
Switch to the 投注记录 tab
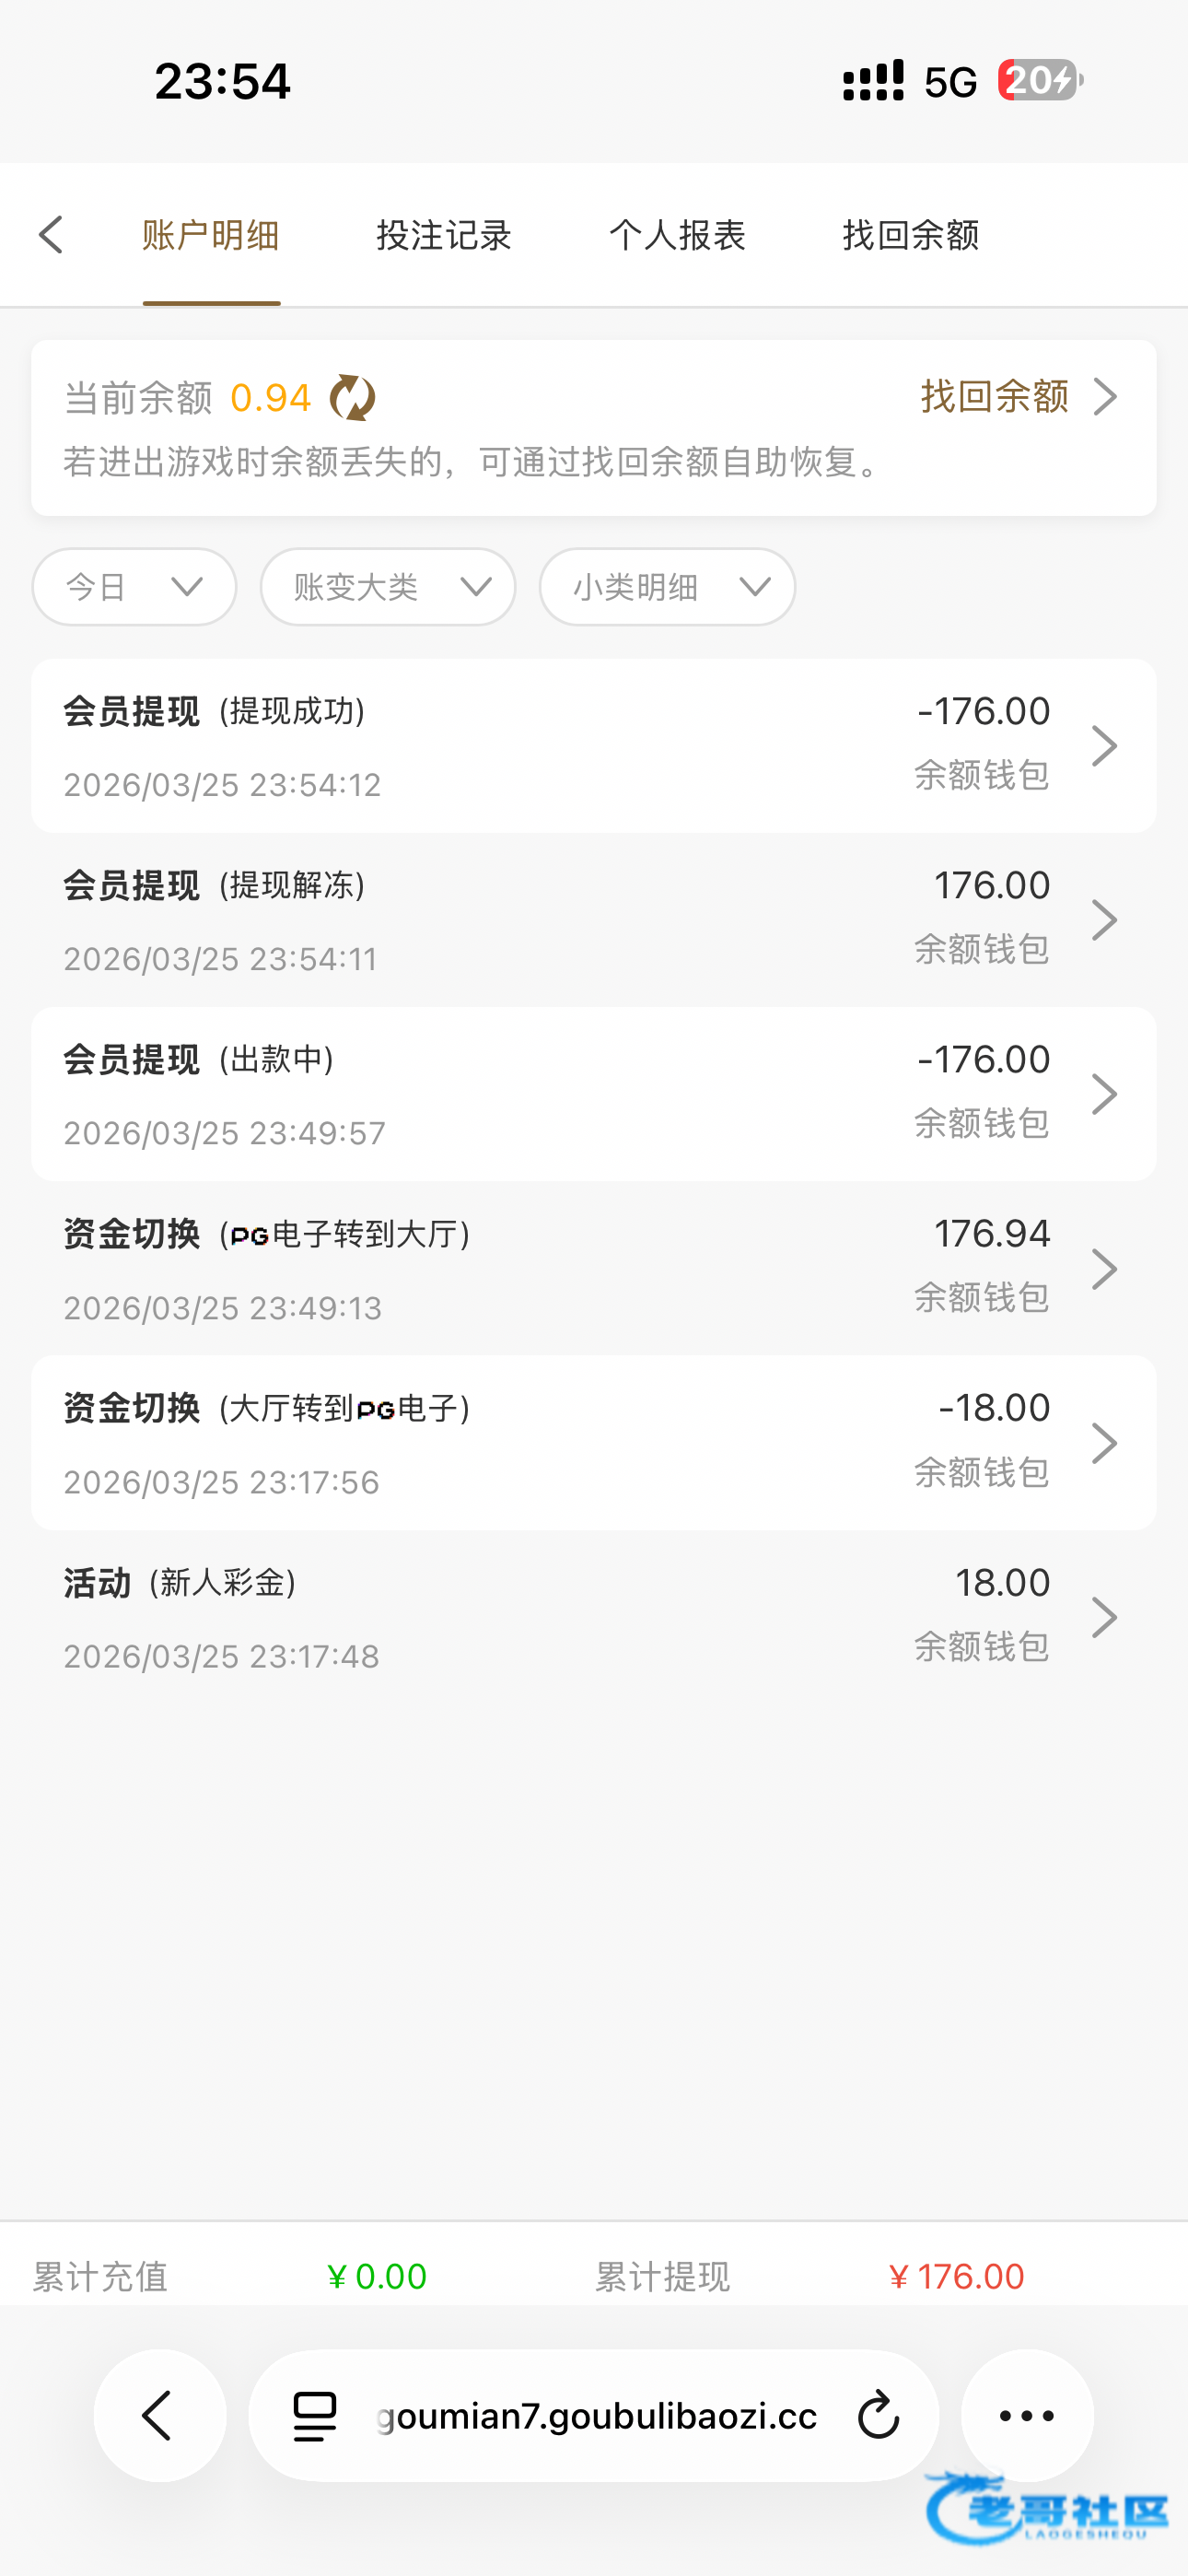click(444, 235)
